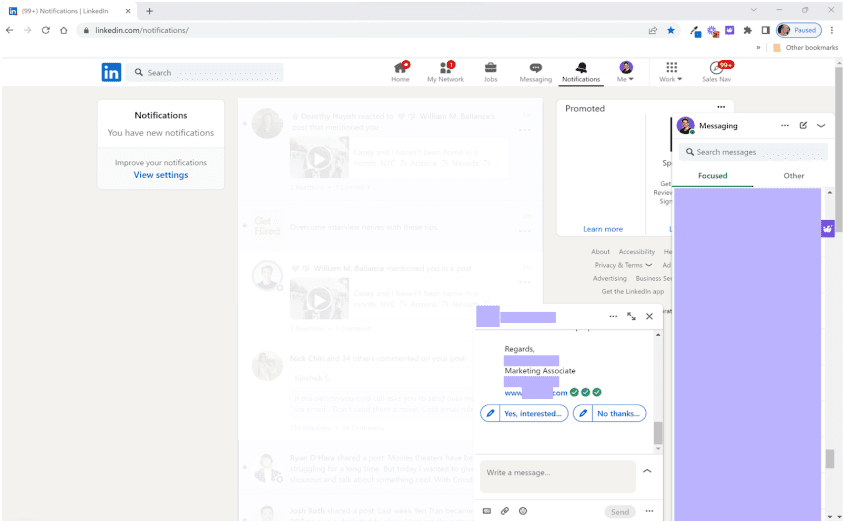Collapse the Messaging panel with the chevron
Viewport: 843px width, 522px height.
[x=821, y=126]
